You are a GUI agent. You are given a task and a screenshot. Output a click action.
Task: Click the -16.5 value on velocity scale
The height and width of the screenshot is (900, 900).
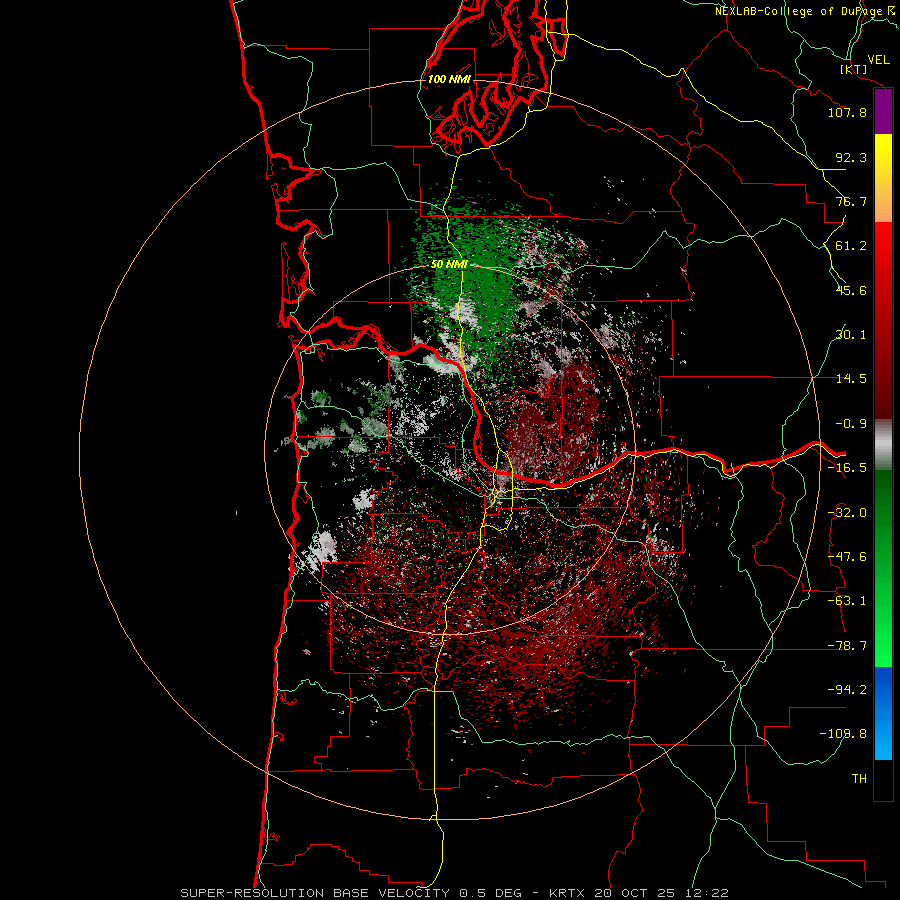coord(847,468)
